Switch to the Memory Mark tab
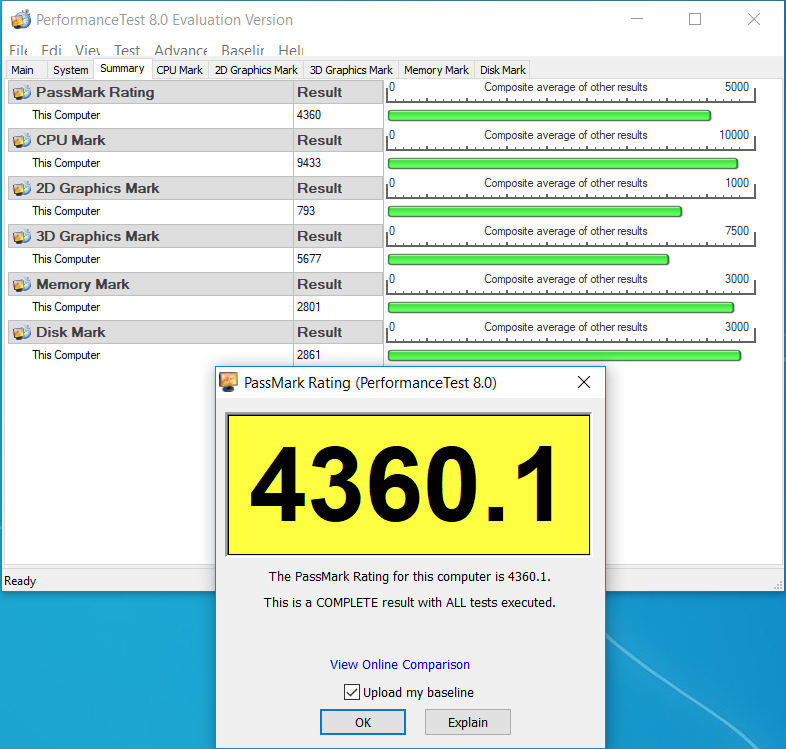 tap(436, 70)
